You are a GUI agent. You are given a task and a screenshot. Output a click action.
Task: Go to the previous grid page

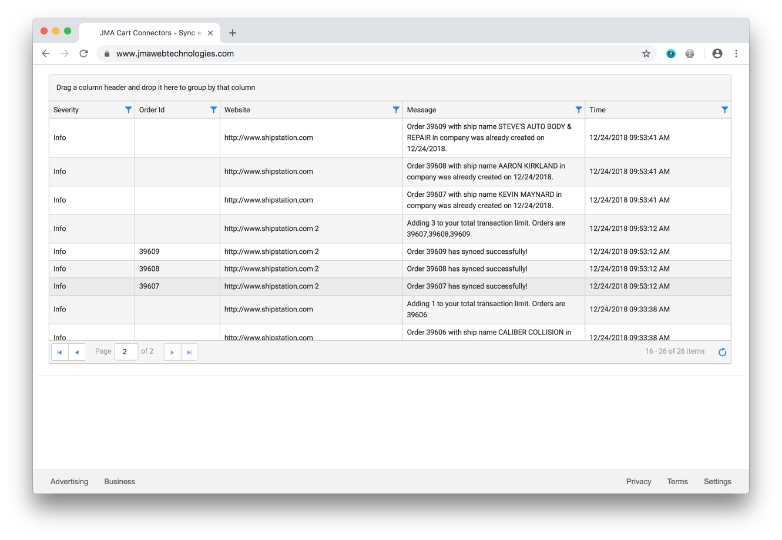click(77, 352)
